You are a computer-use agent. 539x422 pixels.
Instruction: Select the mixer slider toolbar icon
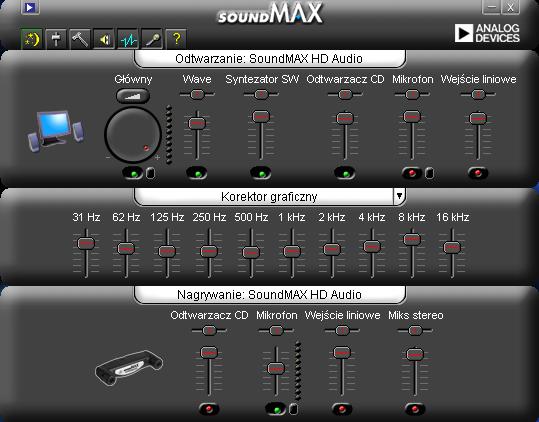click(56, 39)
